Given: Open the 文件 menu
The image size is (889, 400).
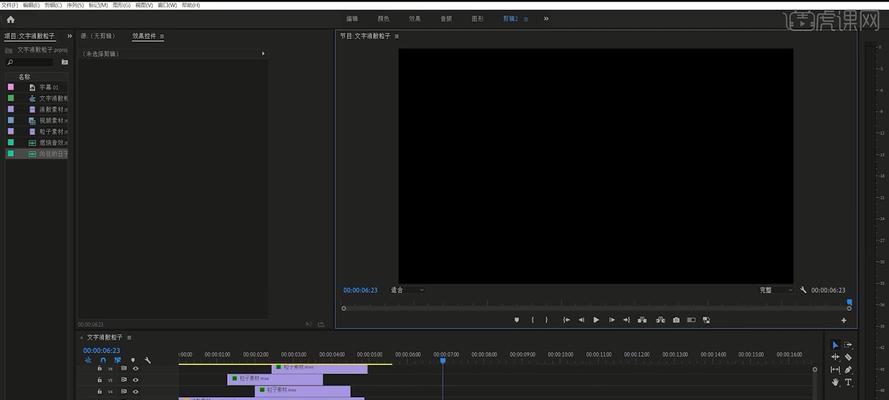Looking at the screenshot, I should pos(10,5).
